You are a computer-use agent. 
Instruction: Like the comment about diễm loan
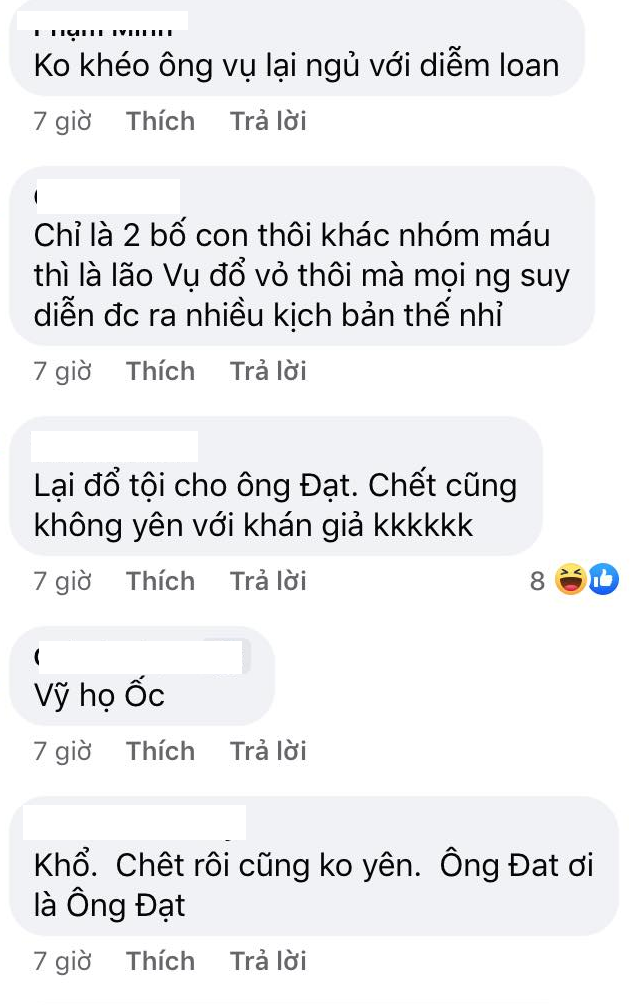pos(160,121)
